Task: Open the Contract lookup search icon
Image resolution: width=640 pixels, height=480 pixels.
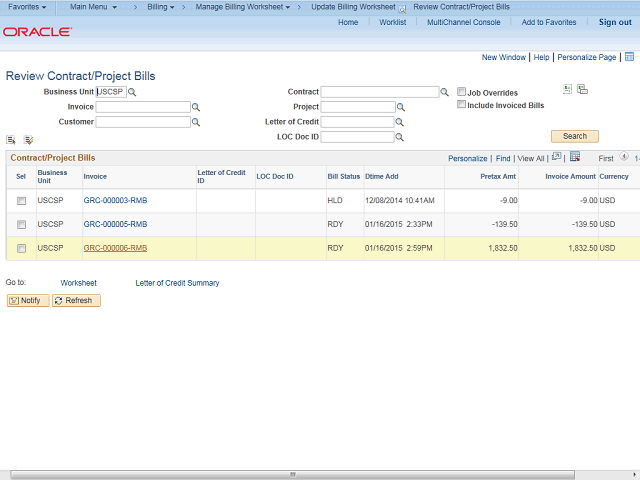Action: (x=445, y=92)
